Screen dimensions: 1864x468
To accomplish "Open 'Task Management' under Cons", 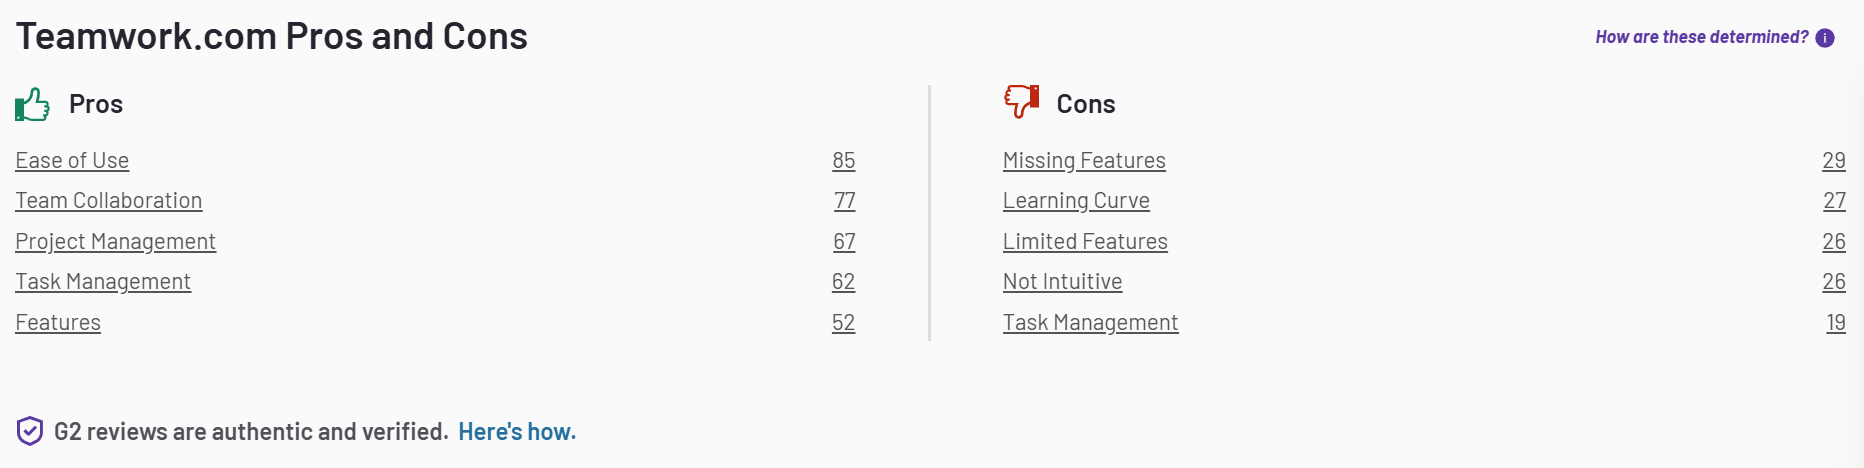I will coord(1090,323).
